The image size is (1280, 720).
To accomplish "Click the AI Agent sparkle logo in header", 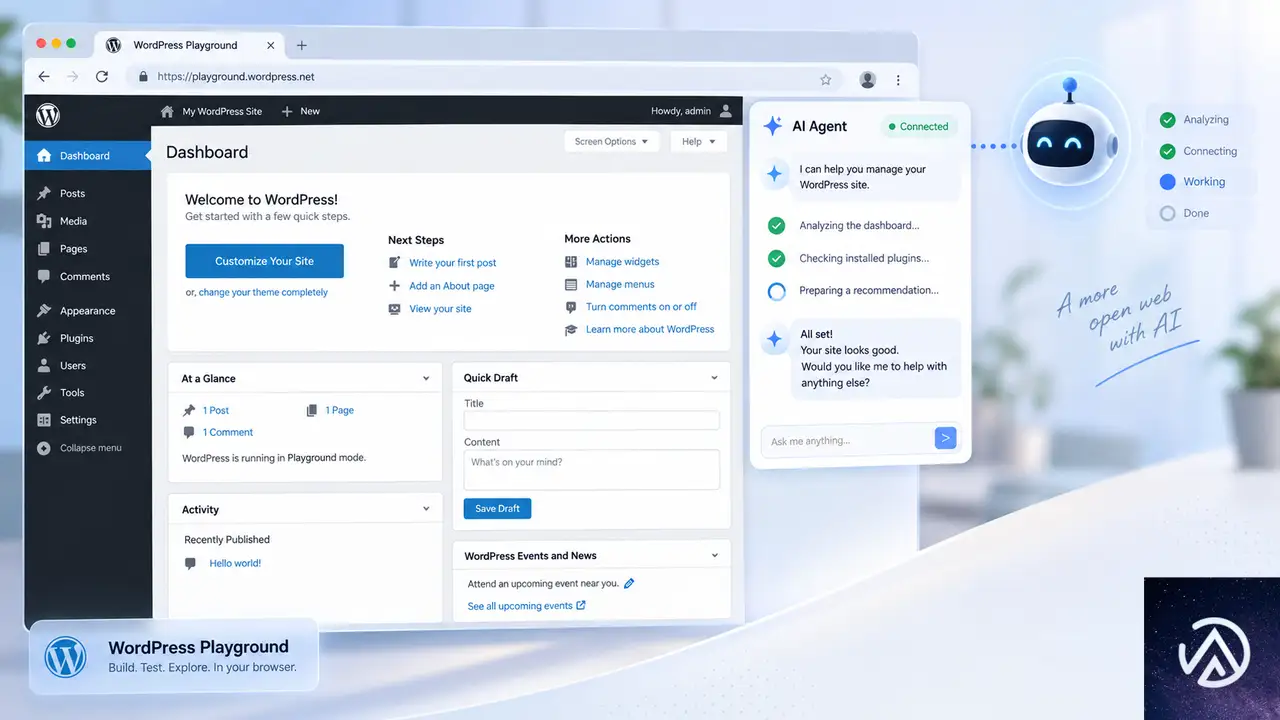I will coord(773,126).
